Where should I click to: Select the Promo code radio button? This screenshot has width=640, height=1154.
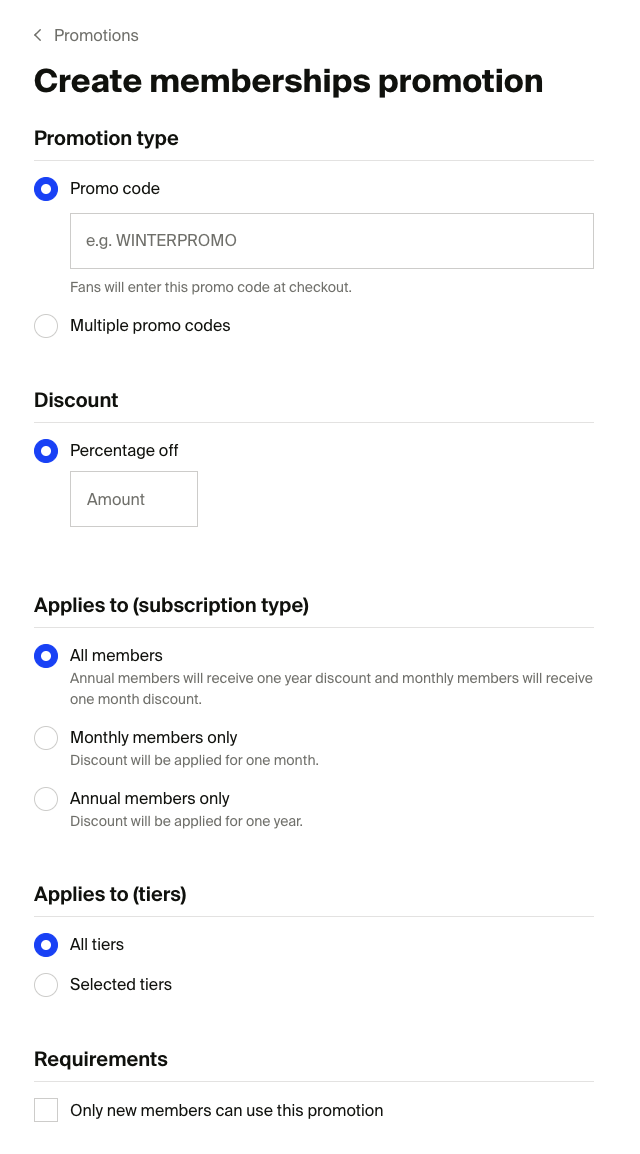click(46, 189)
